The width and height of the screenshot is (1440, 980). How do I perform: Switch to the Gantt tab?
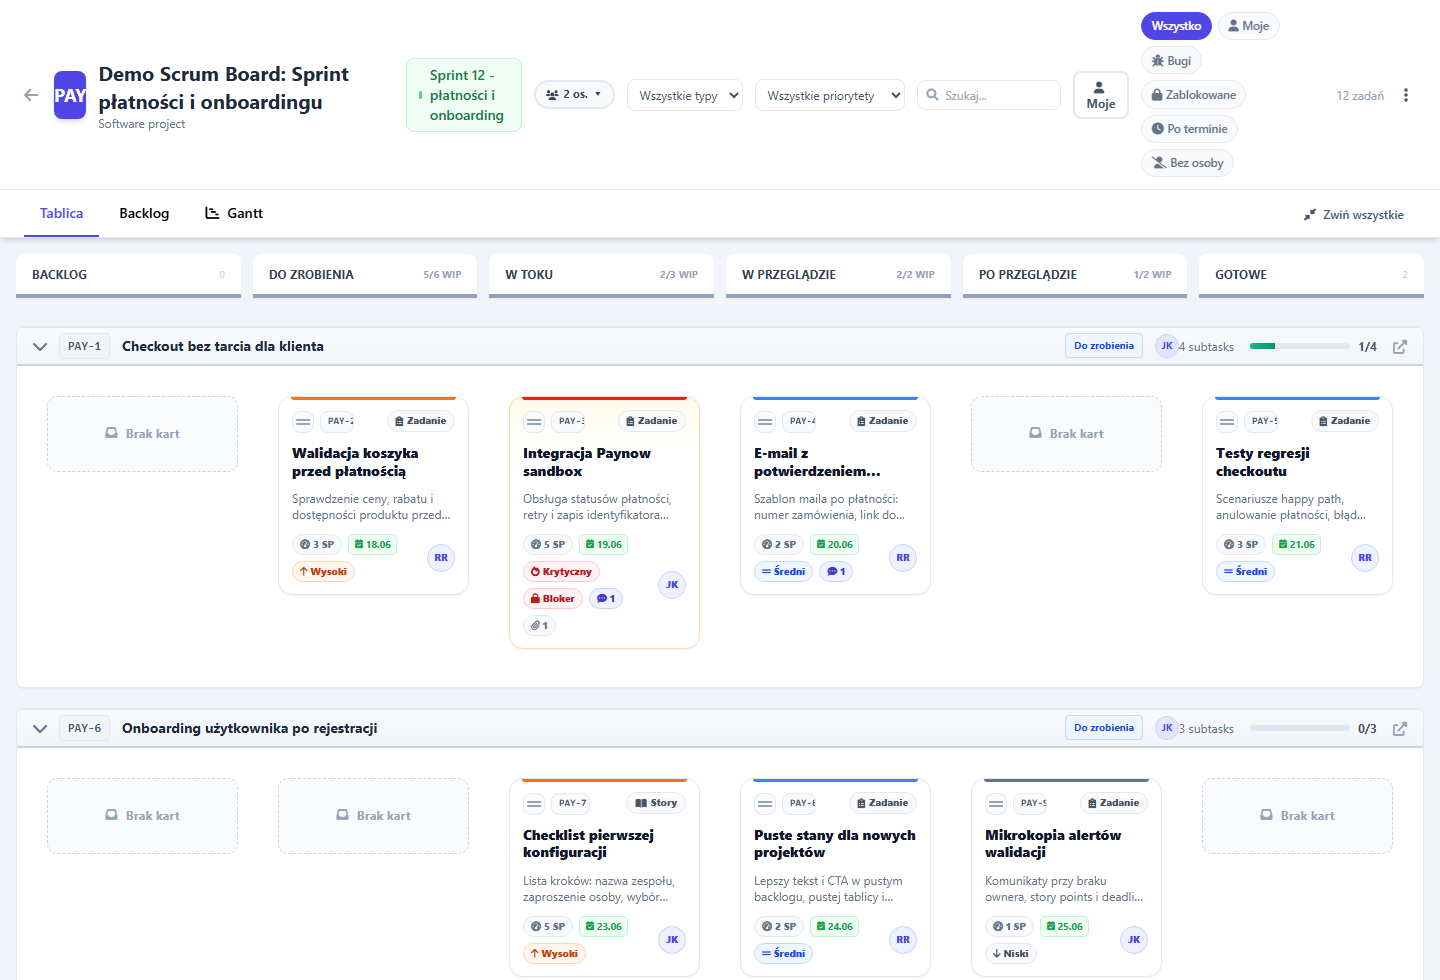(234, 214)
